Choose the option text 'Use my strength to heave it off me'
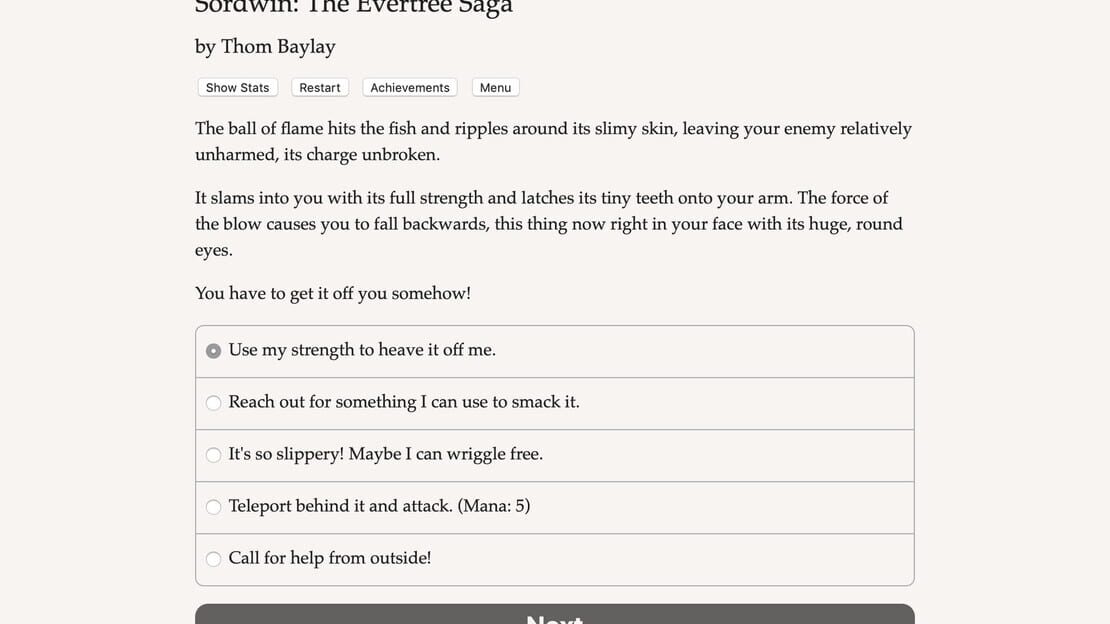Image resolution: width=1110 pixels, height=624 pixels. (361, 350)
